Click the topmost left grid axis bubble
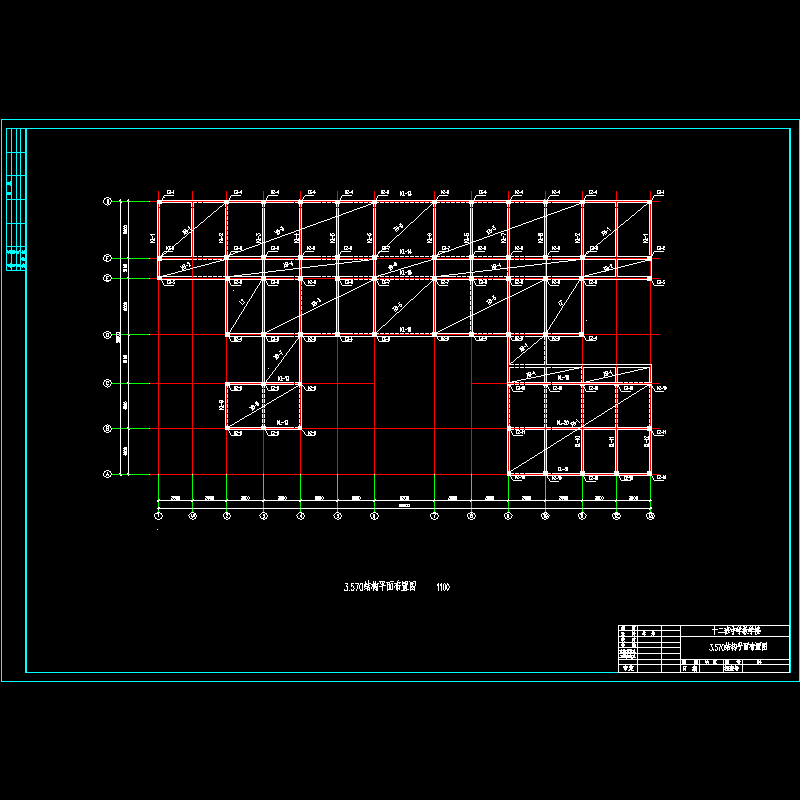Viewport: 800px width, 800px height. (107, 201)
